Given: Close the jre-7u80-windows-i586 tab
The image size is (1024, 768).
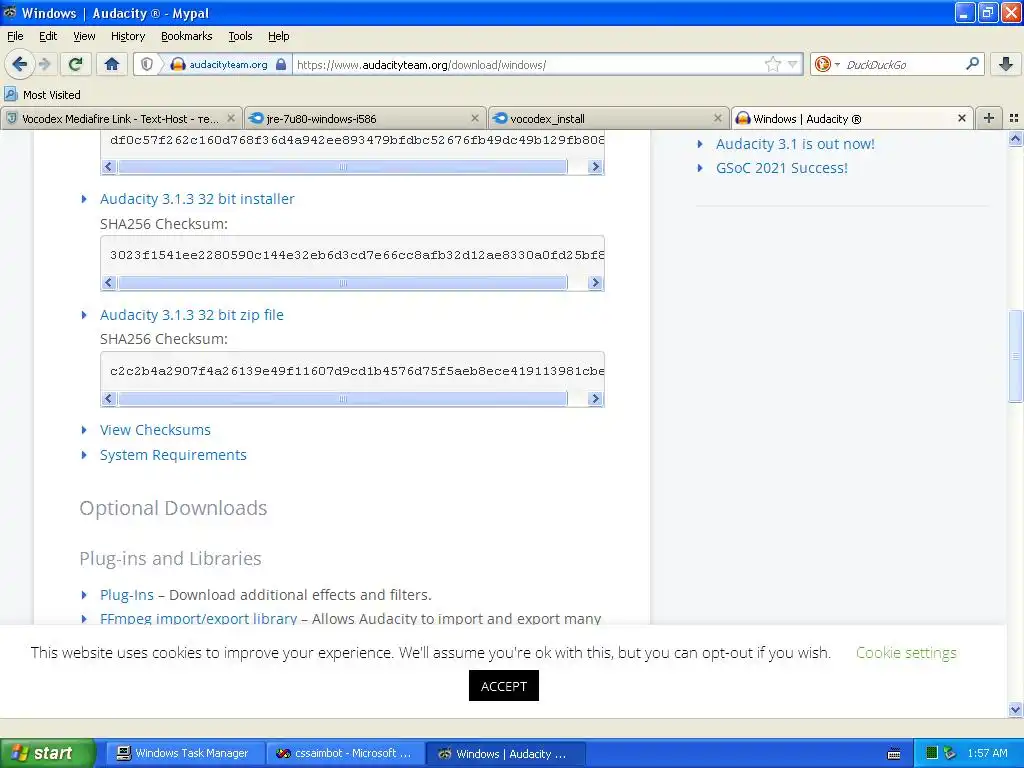Looking at the screenshot, I should coord(475,118).
